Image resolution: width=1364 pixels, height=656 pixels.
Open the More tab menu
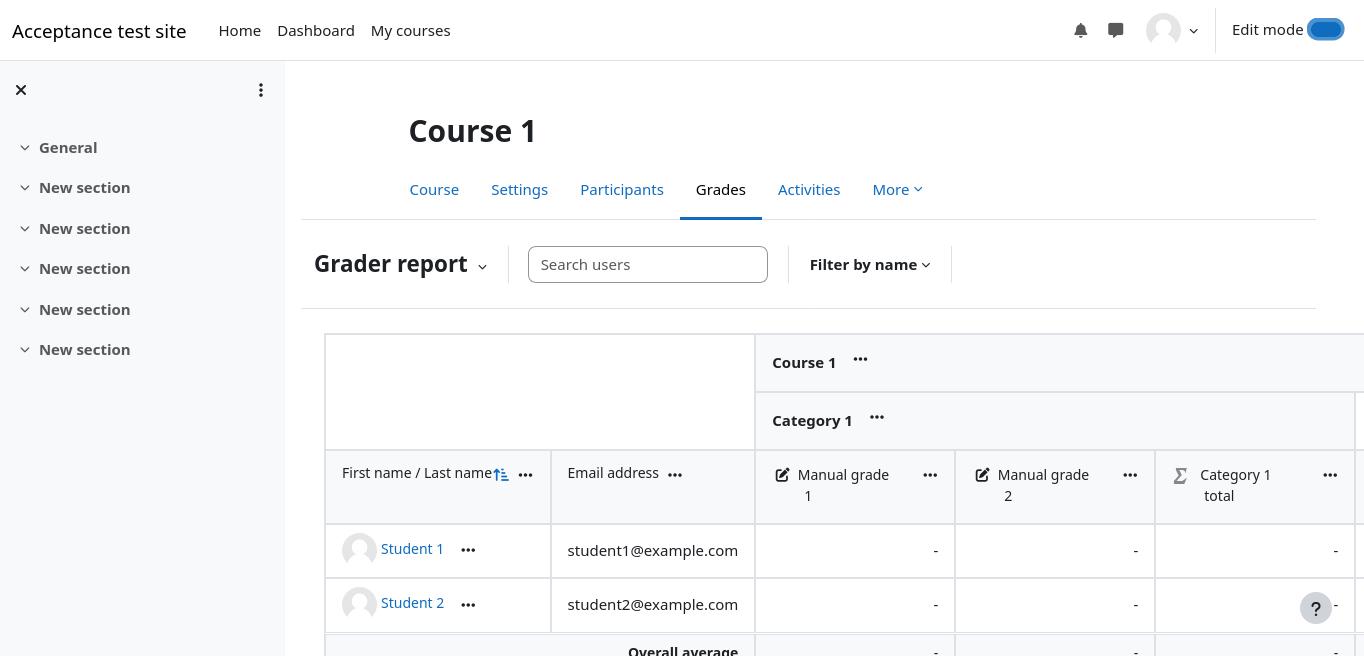(897, 190)
